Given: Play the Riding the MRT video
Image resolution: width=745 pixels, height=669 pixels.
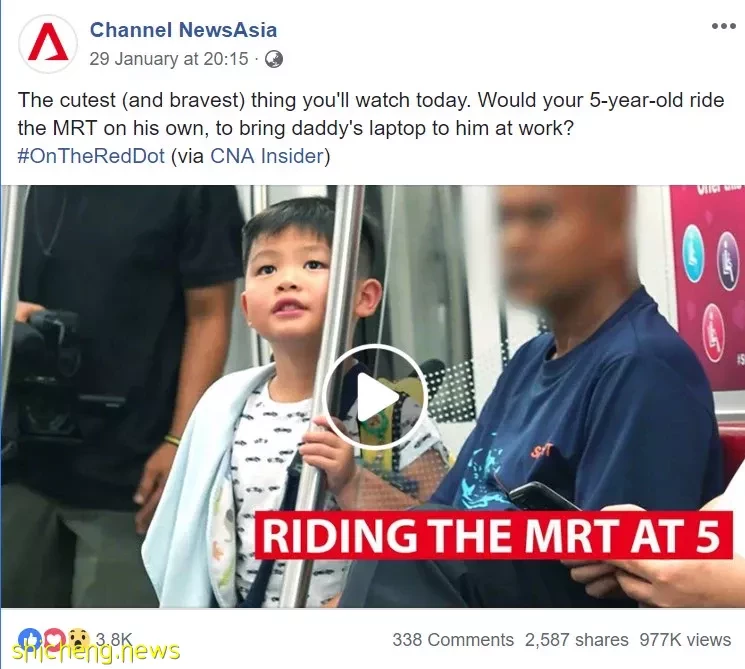Looking at the screenshot, I should [x=375, y=397].
